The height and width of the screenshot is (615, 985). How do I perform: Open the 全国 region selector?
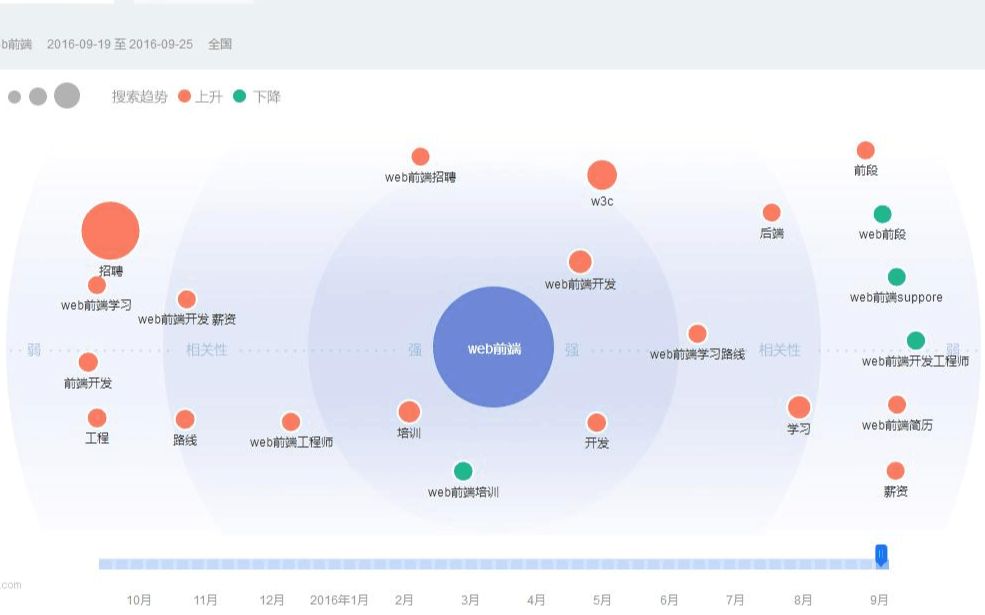pos(220,44)
